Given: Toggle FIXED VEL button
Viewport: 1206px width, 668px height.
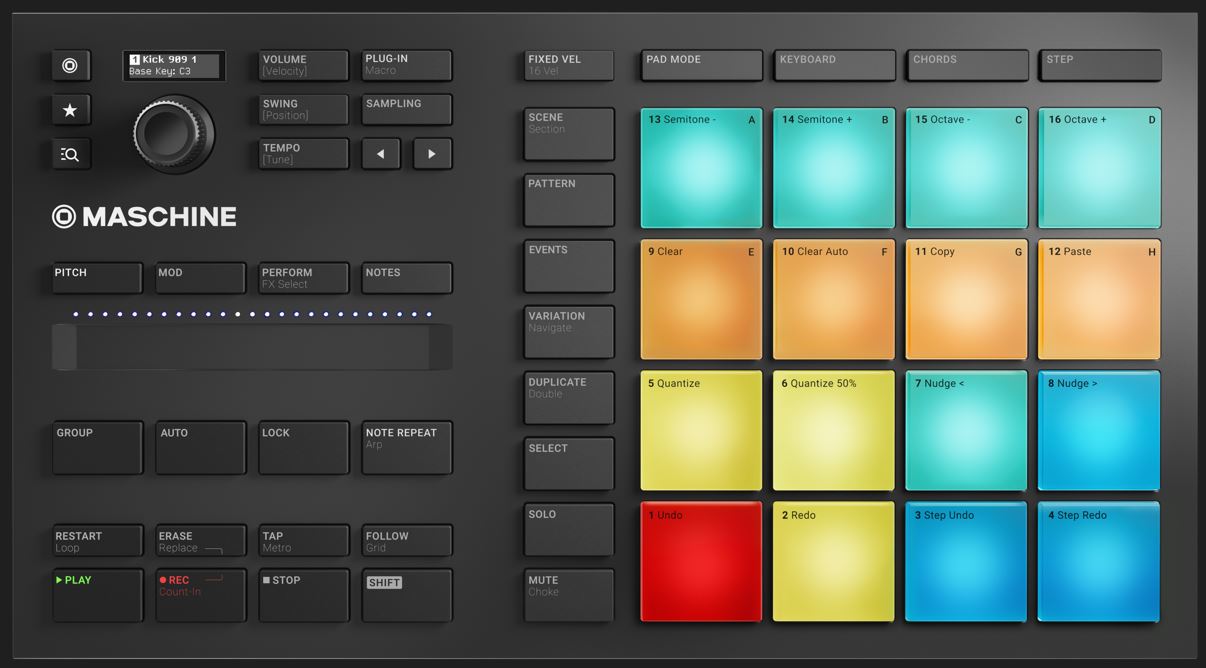Looking at the screenshot, I should pyautogui.click(x=569, y=66).
